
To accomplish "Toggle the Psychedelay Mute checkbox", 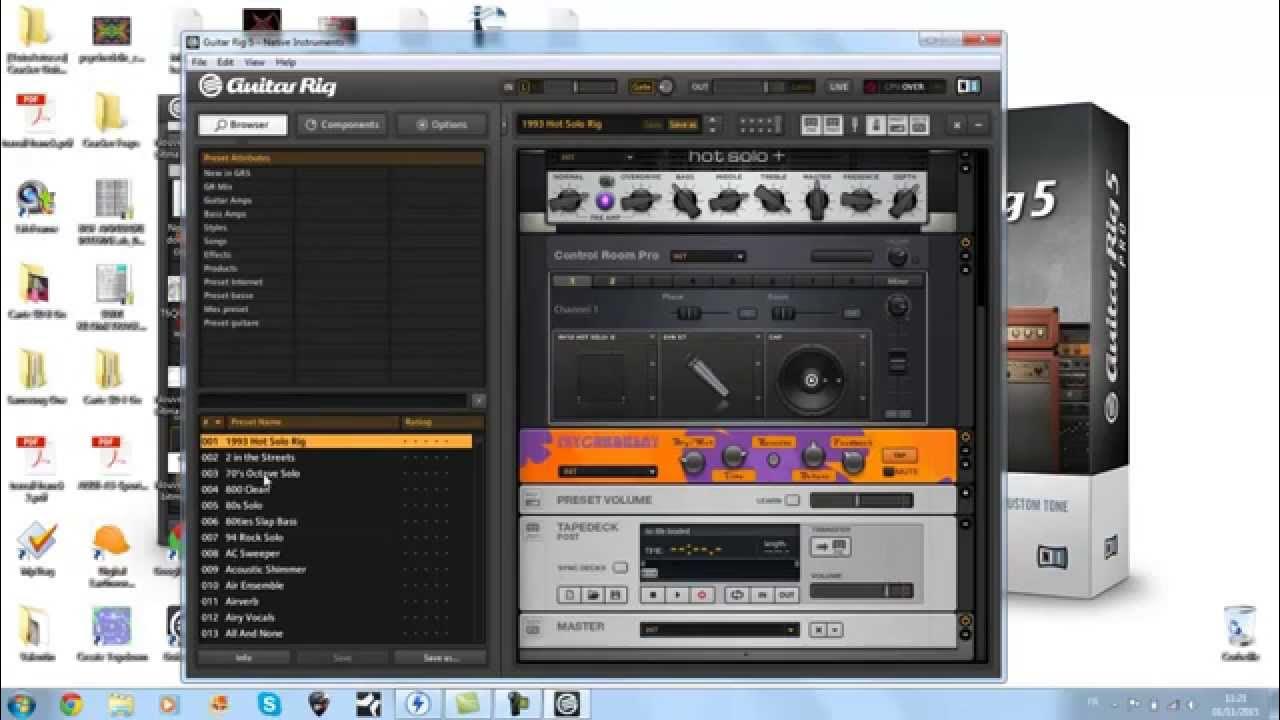I will [889, 471].
